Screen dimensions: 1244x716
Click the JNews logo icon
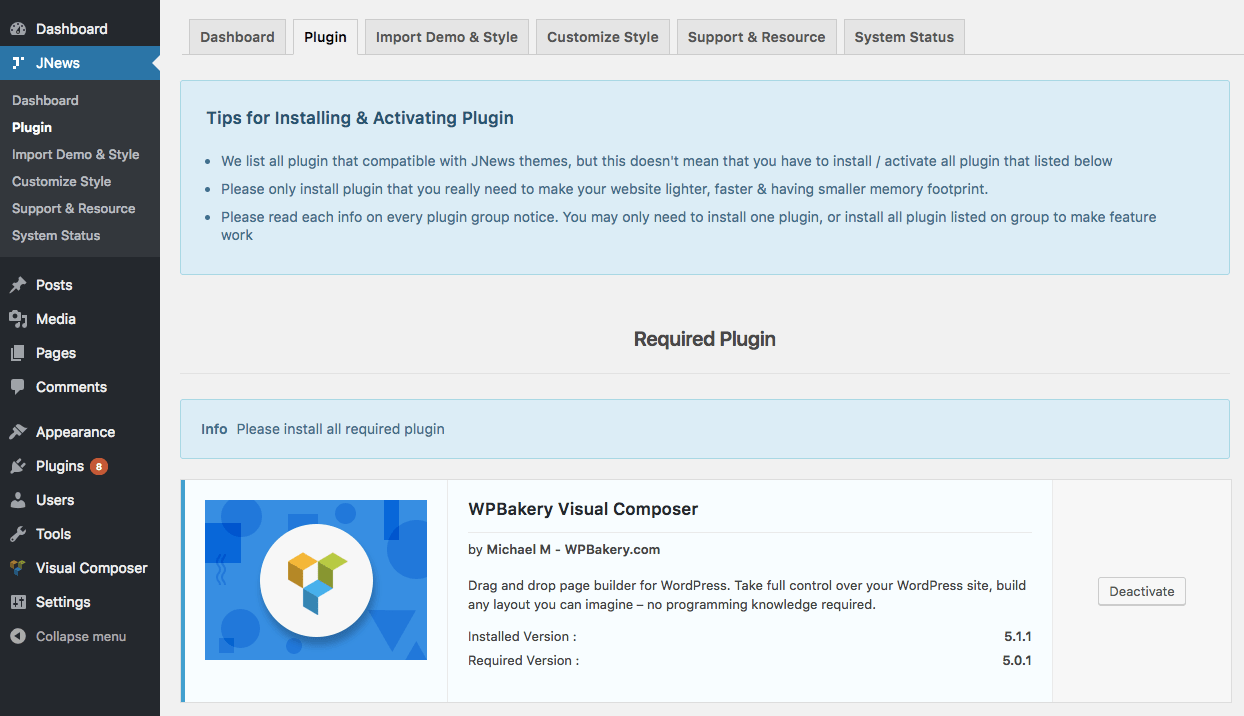pos(18,63)
